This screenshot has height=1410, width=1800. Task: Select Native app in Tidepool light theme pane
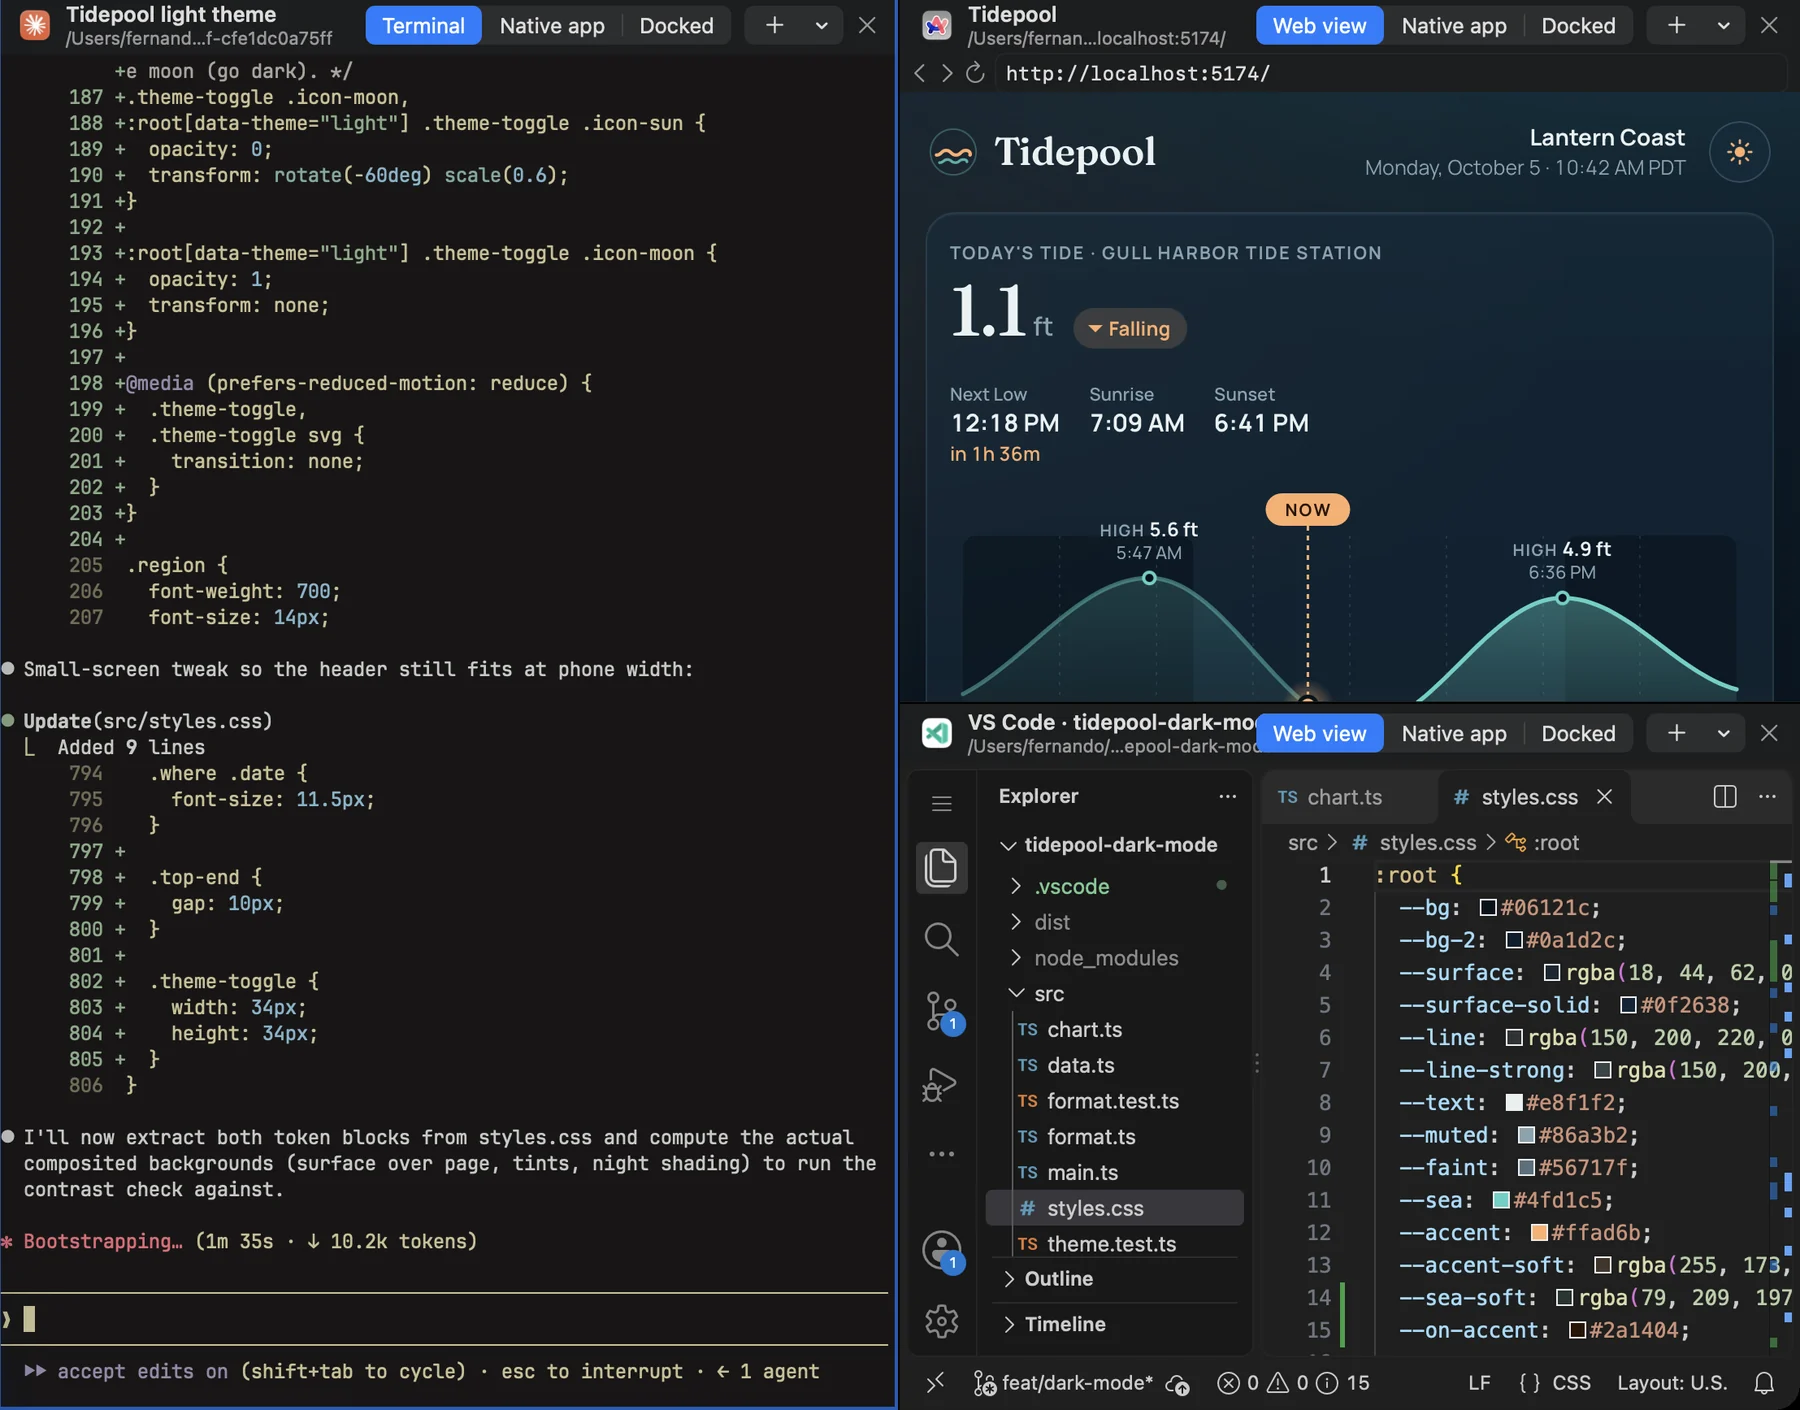[552, 26]
